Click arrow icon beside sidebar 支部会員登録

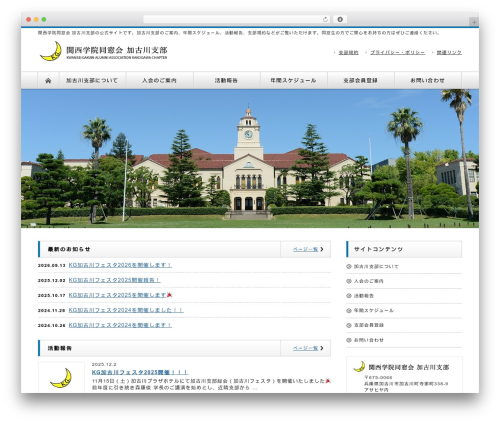(x=349, y=325)
